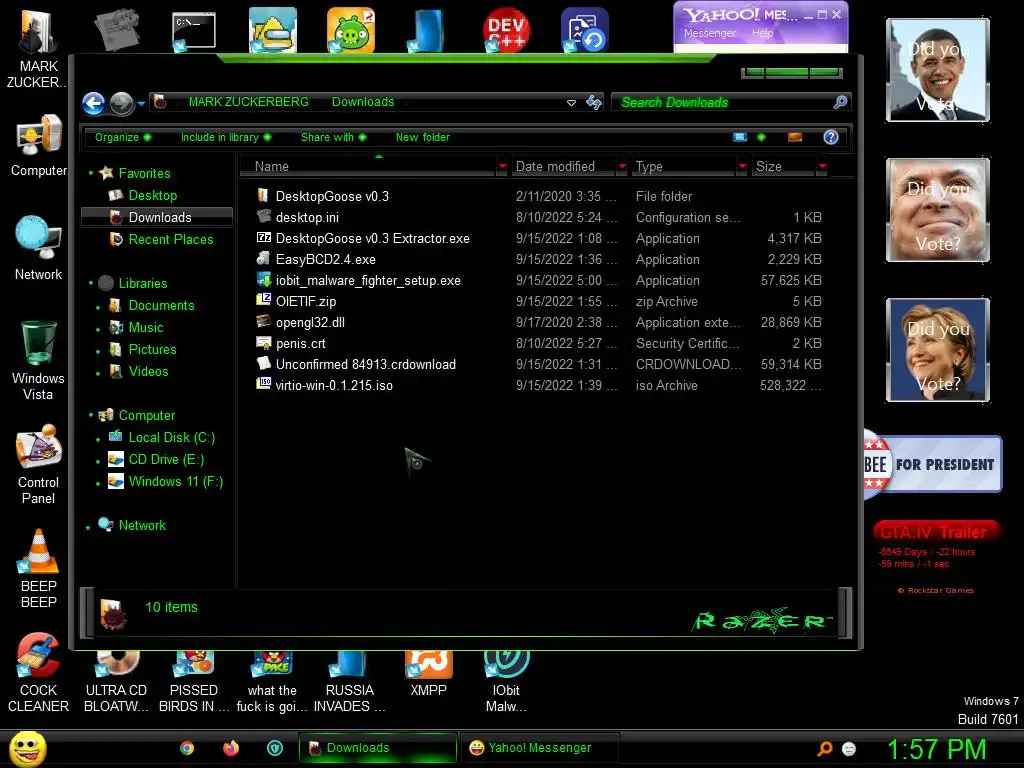Viewport: 1024px width, 768px height.
Task: Open the Share with menu
Action: pos(333,137)
